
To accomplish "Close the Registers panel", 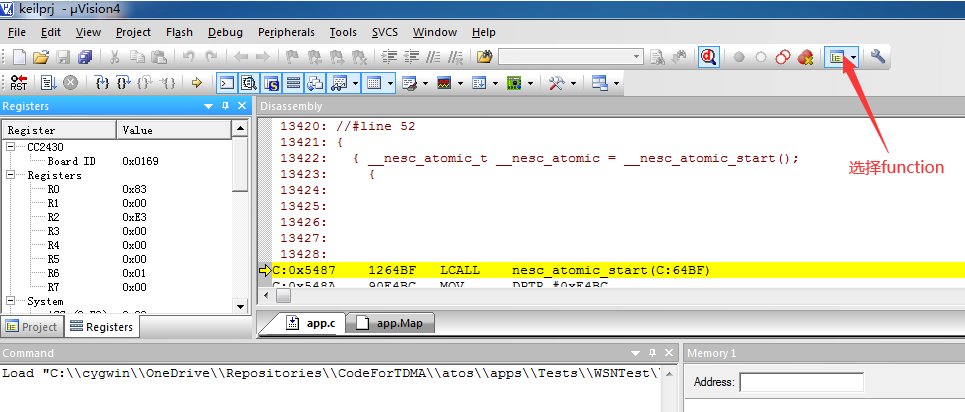I will [x=242, y=106].
